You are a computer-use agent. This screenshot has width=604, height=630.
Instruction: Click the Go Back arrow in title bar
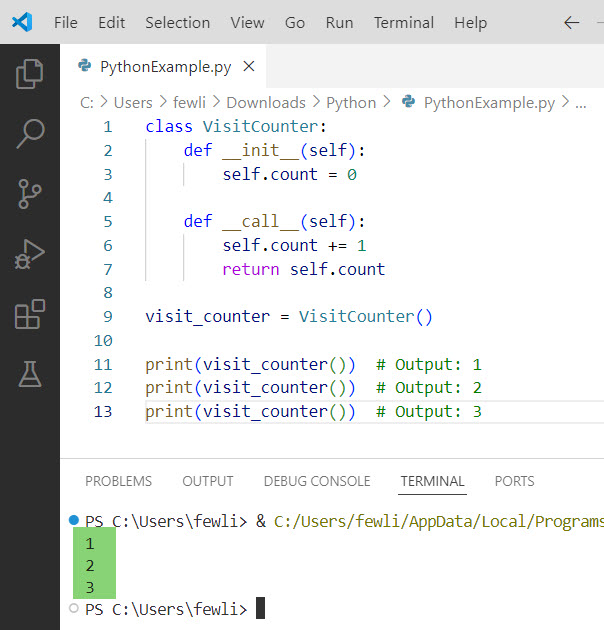[x=571, y=22]
